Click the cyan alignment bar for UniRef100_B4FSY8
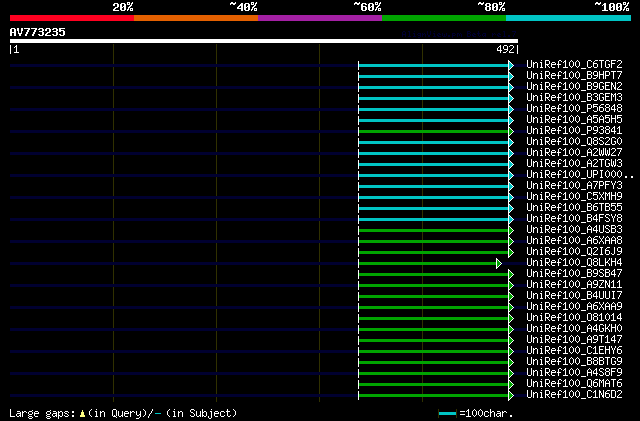This screenshot has height=421, width=640. coord(433,220)
